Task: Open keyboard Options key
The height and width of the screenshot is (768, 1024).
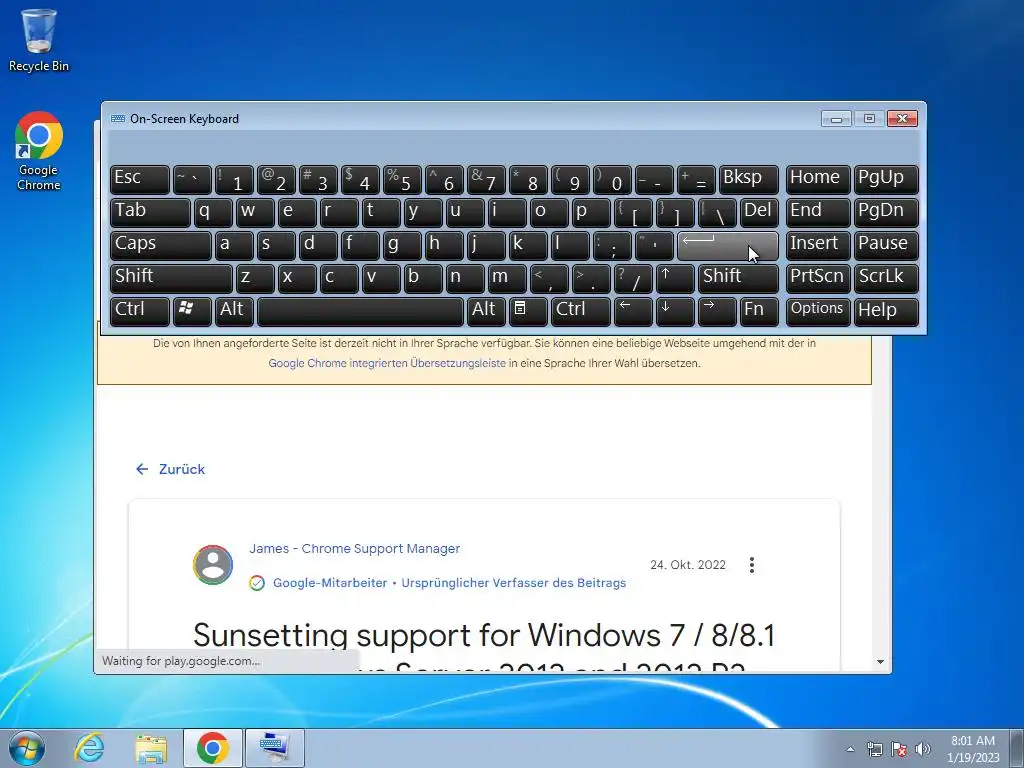Action: [x=818, y=311]
